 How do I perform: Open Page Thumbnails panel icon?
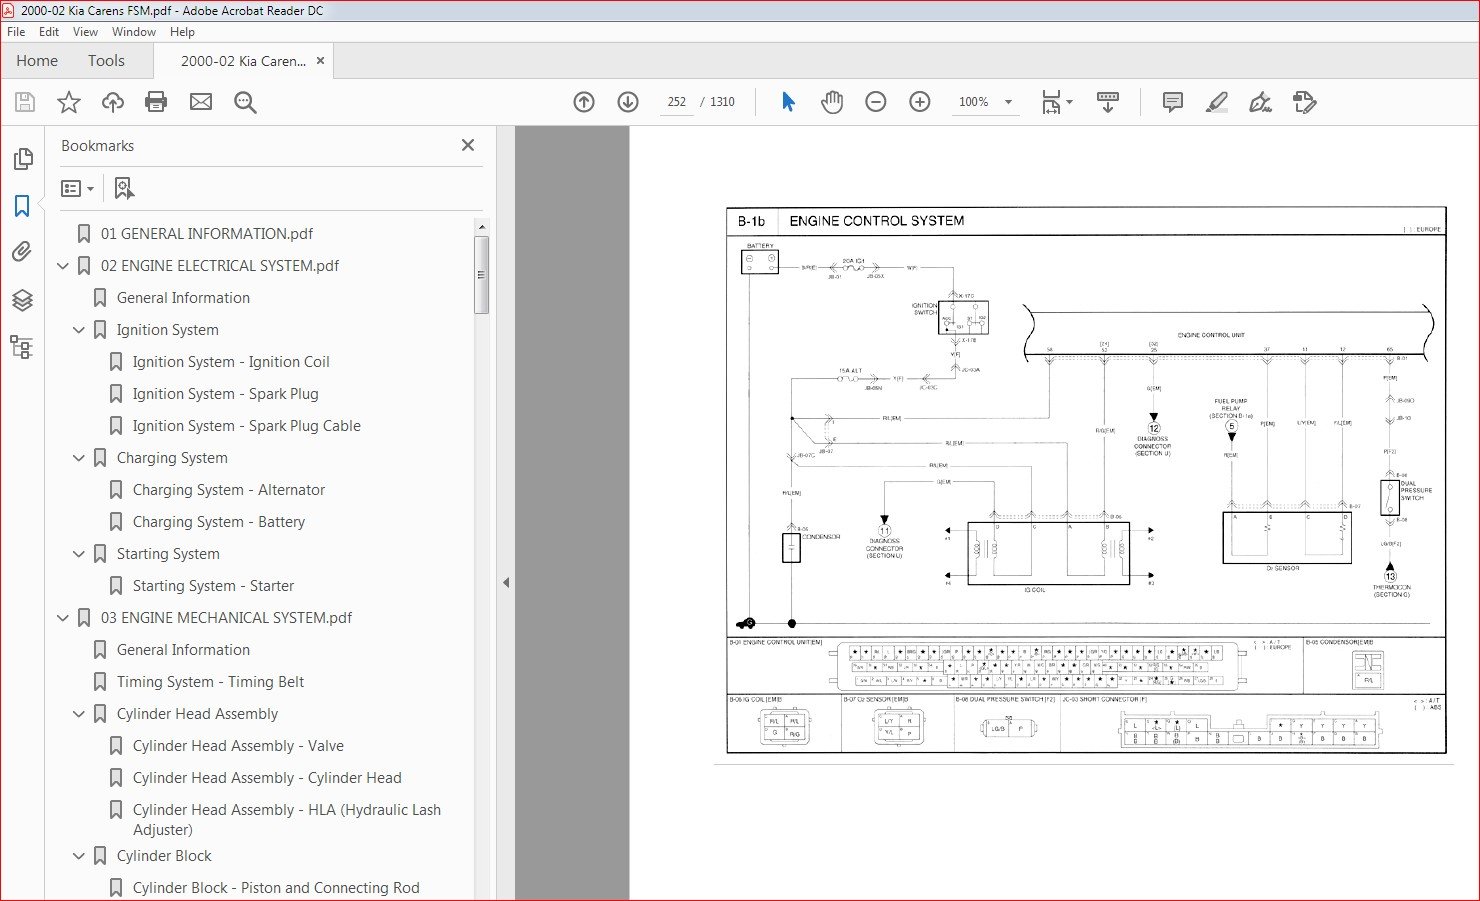pos(22,159)
